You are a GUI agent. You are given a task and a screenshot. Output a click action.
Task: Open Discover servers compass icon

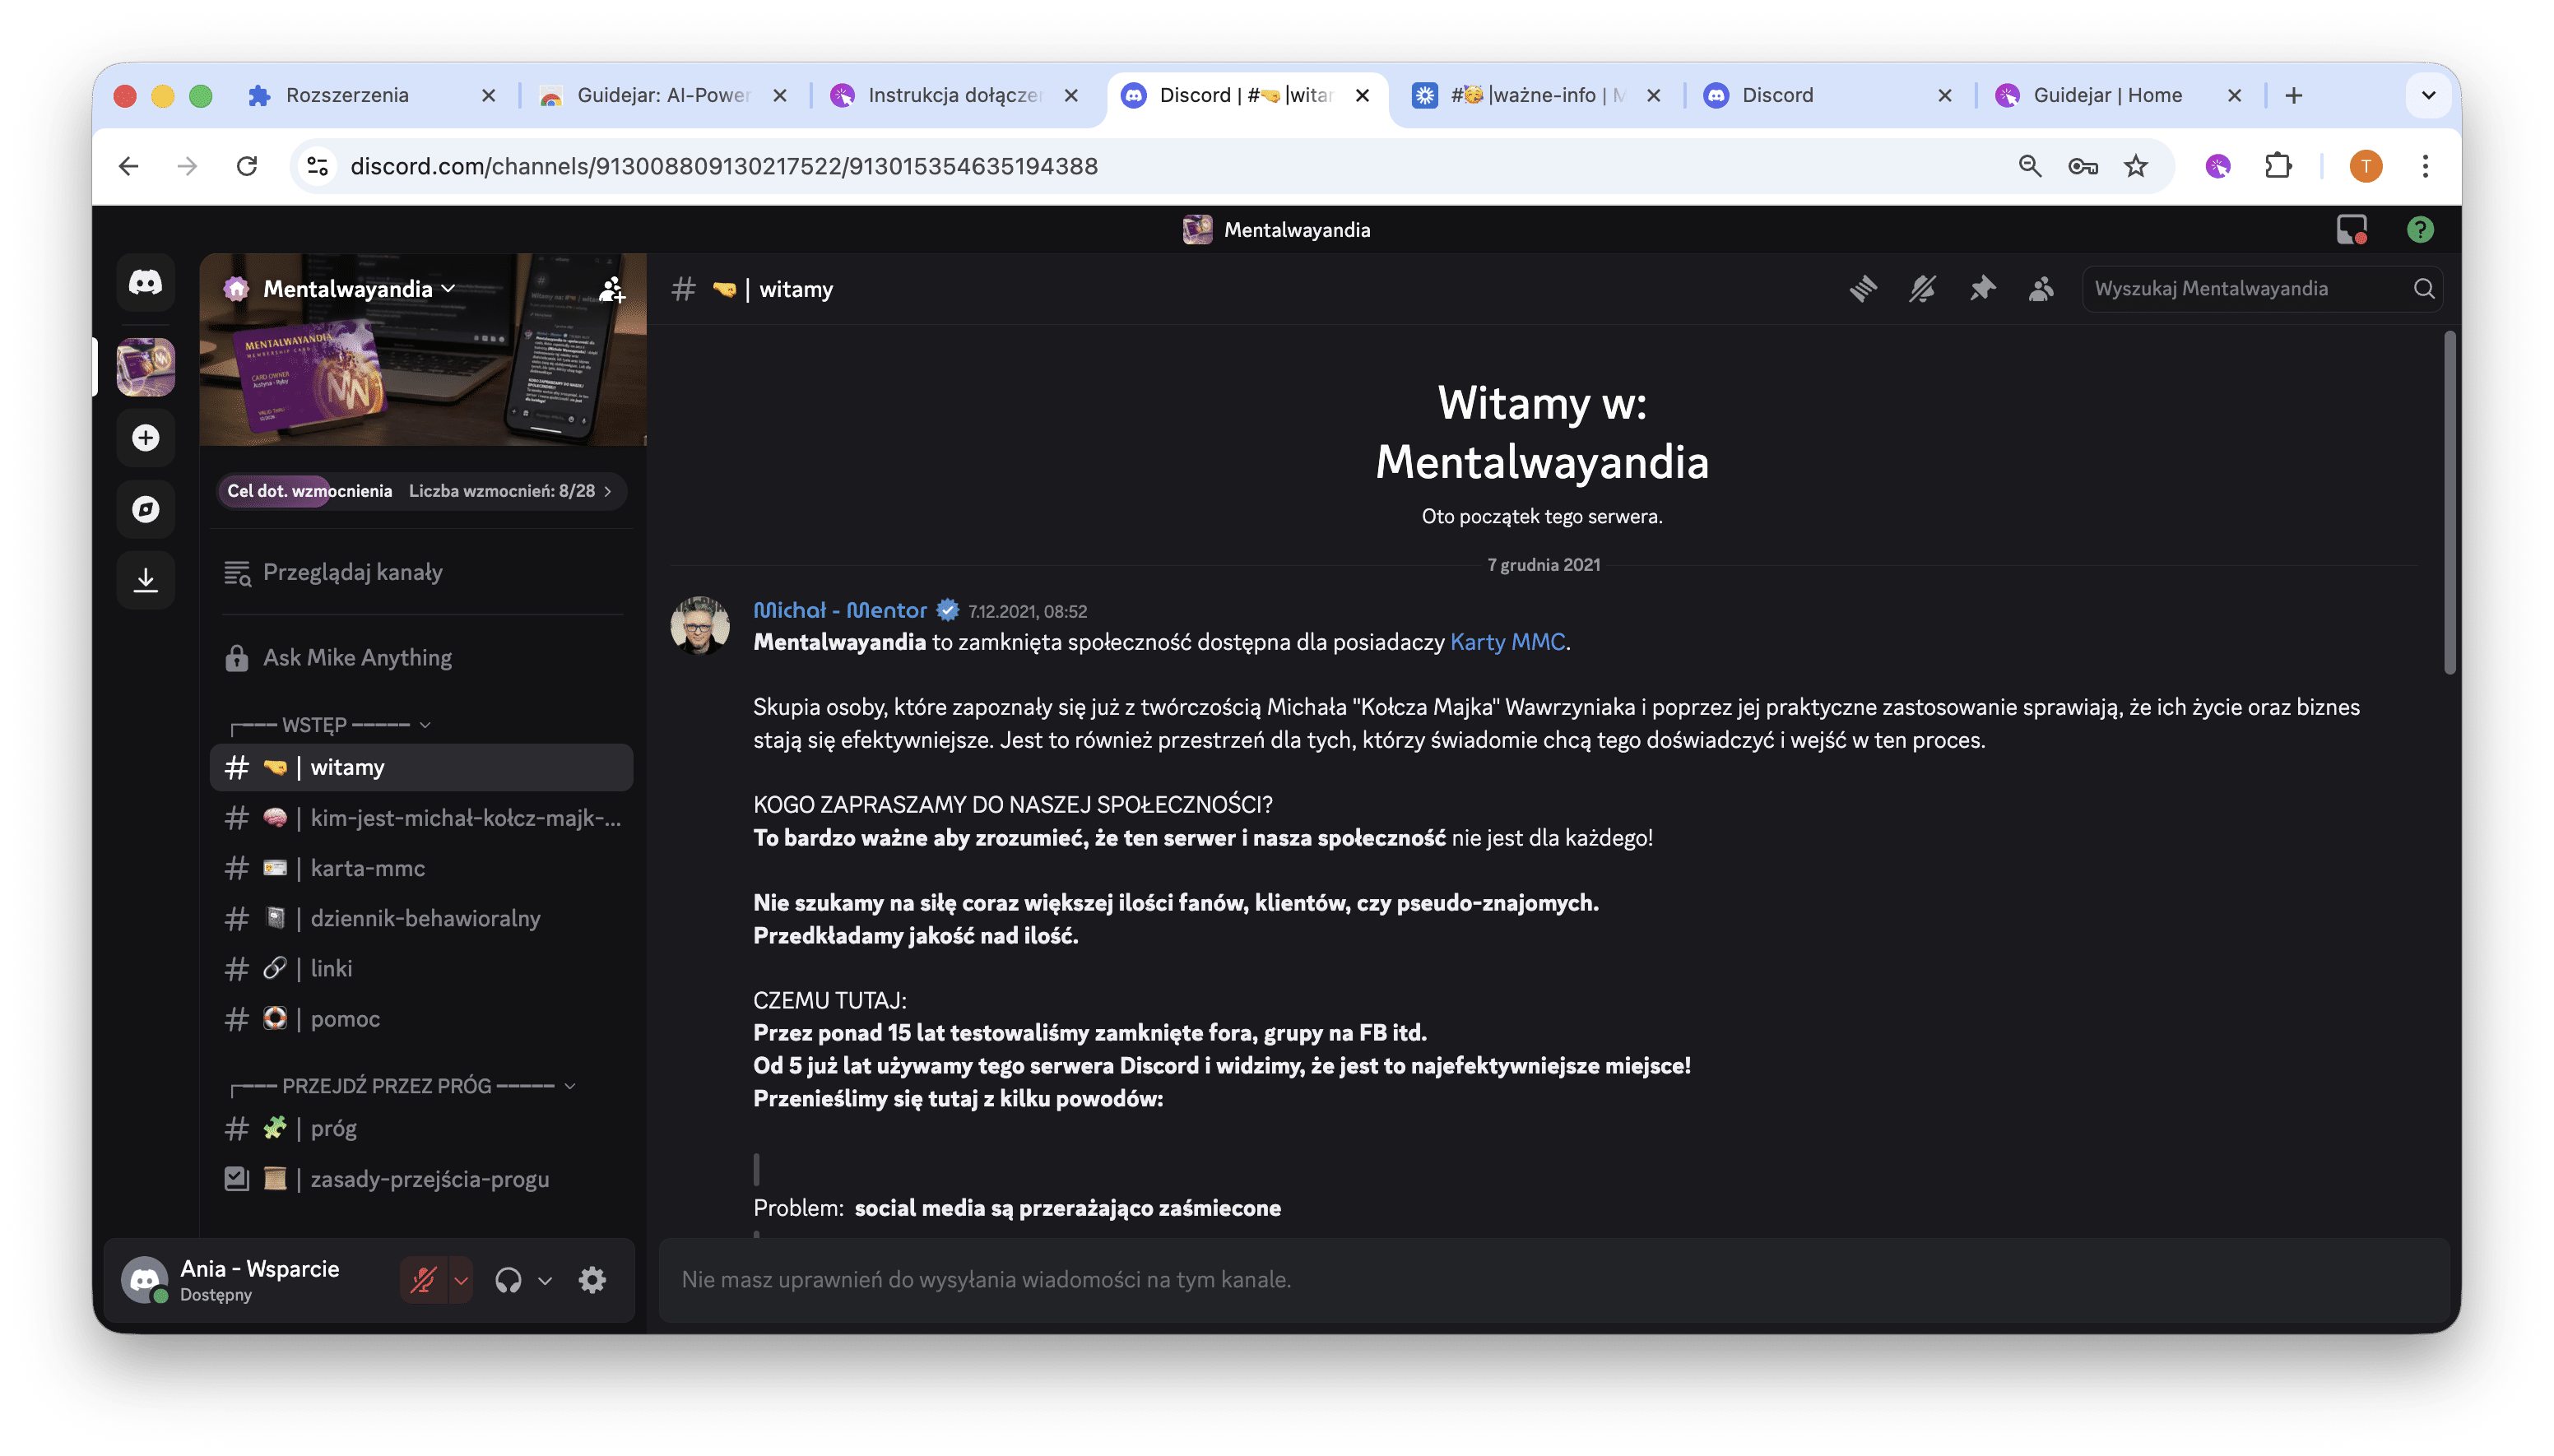point(145,509)
